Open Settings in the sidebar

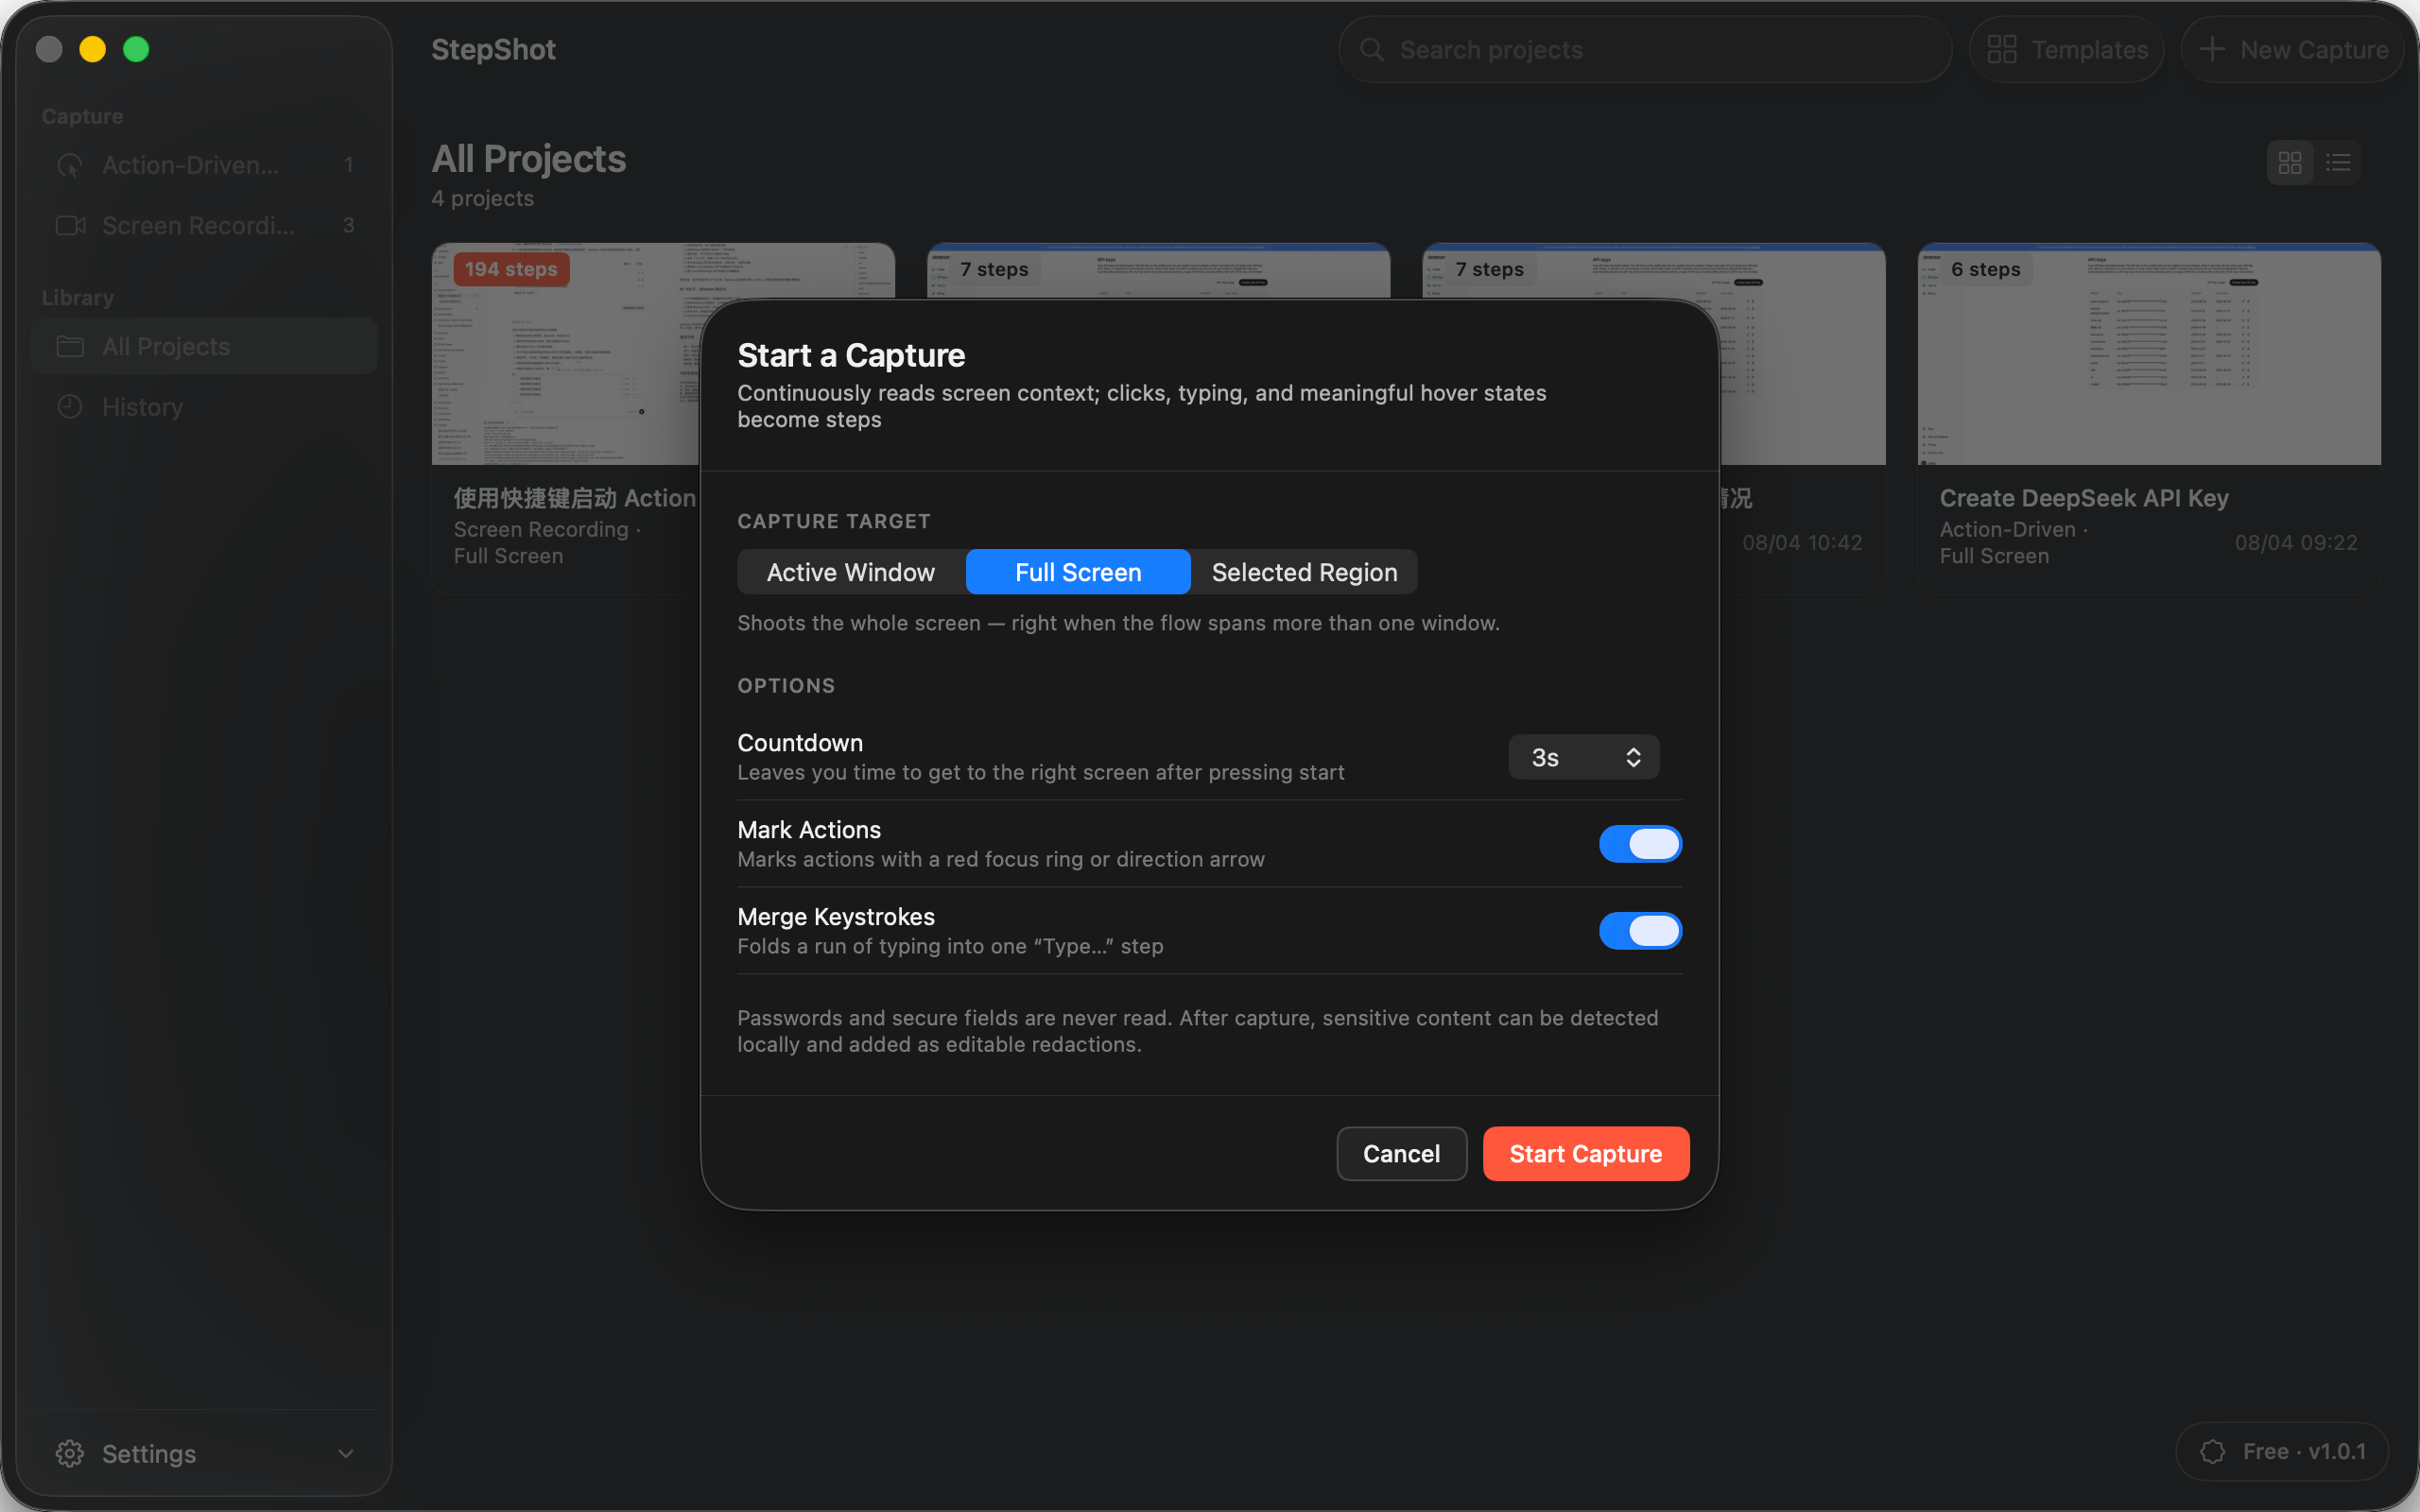point(204,1453)
